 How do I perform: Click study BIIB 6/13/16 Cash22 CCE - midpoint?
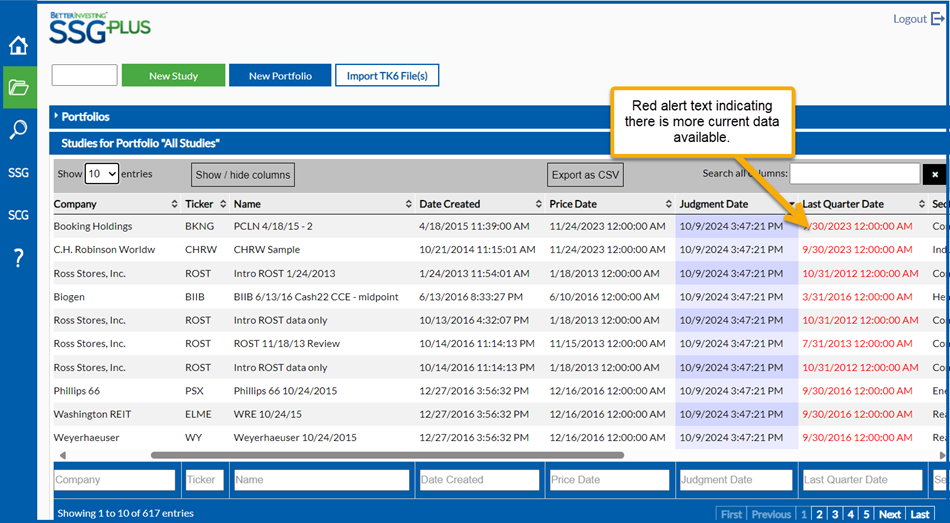pyautogui.click(x=316, y=297)
